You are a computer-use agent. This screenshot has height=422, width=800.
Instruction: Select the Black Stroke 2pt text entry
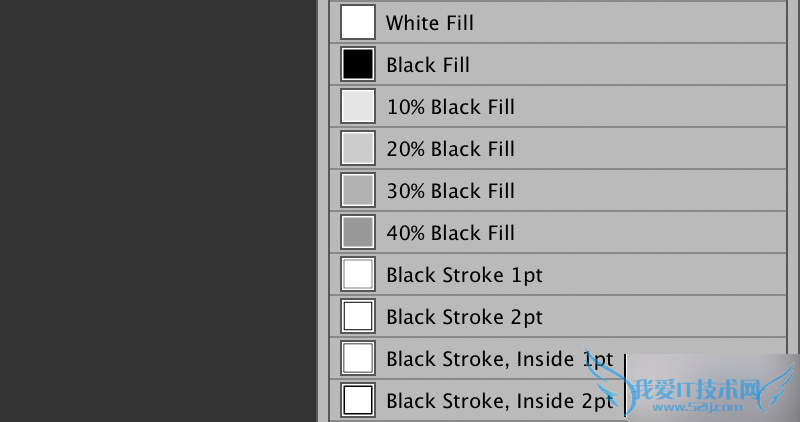click(464, 317)
